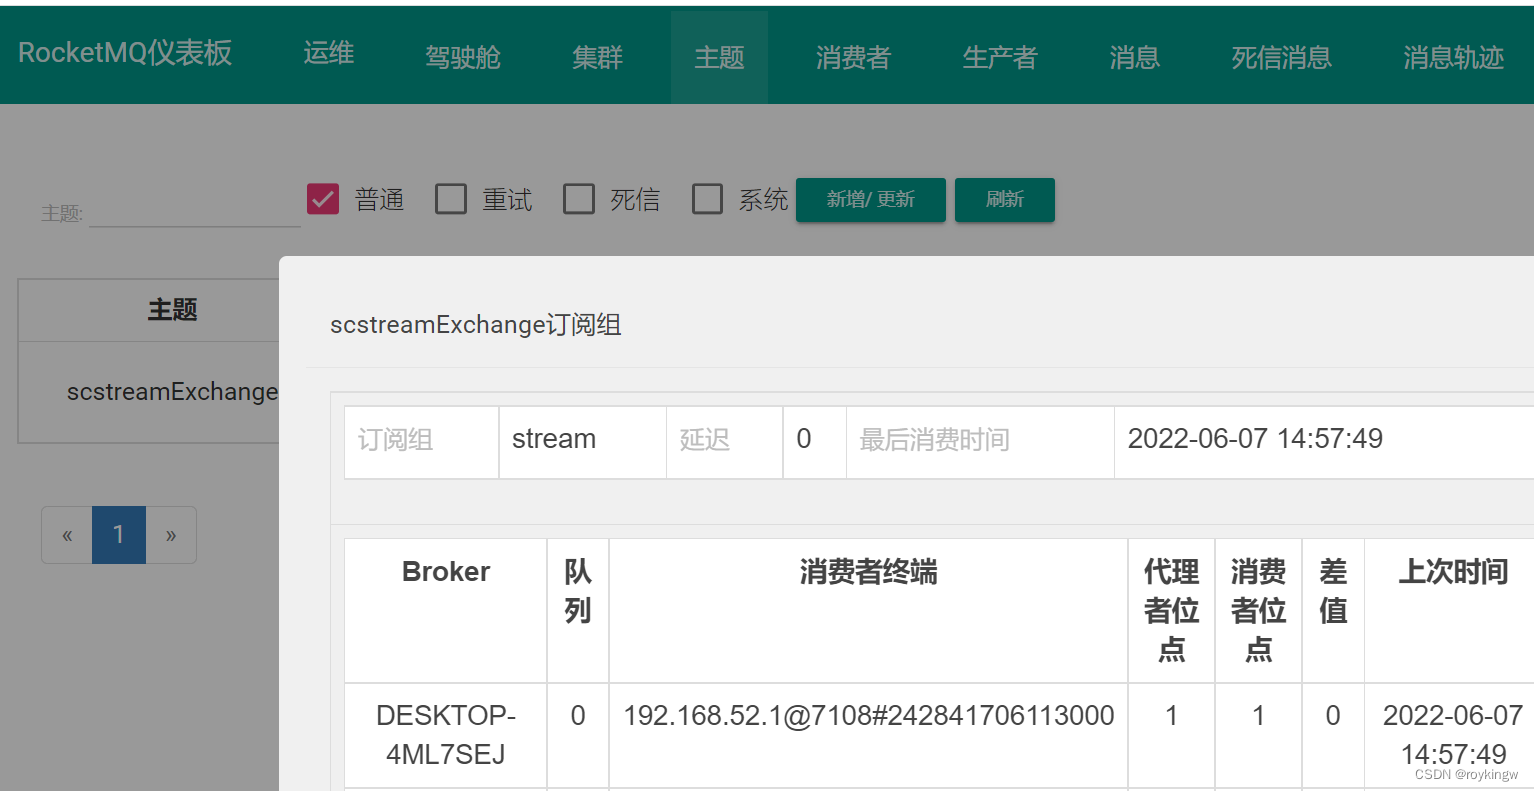Select the scstreamExchange topic row

coord(171,391)
